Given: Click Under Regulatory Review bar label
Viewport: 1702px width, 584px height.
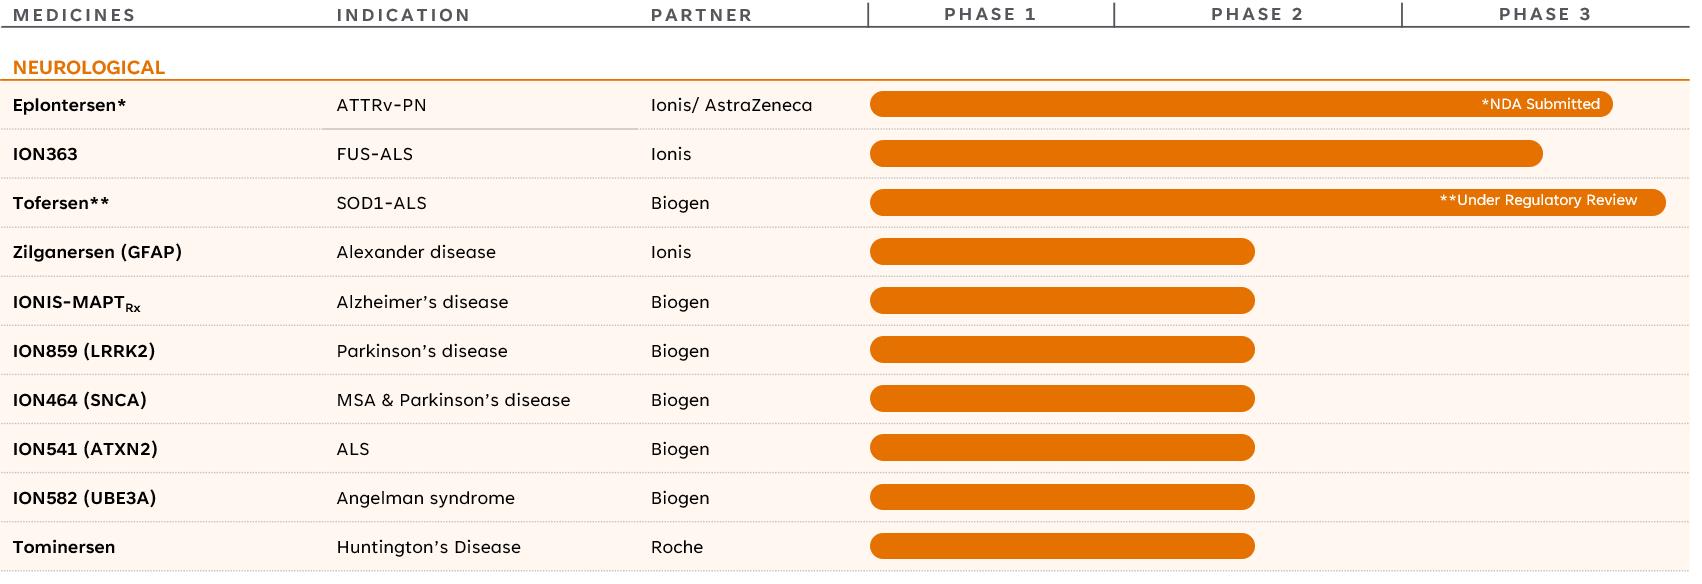Looking at the screenshot, I should [1538, 200].
